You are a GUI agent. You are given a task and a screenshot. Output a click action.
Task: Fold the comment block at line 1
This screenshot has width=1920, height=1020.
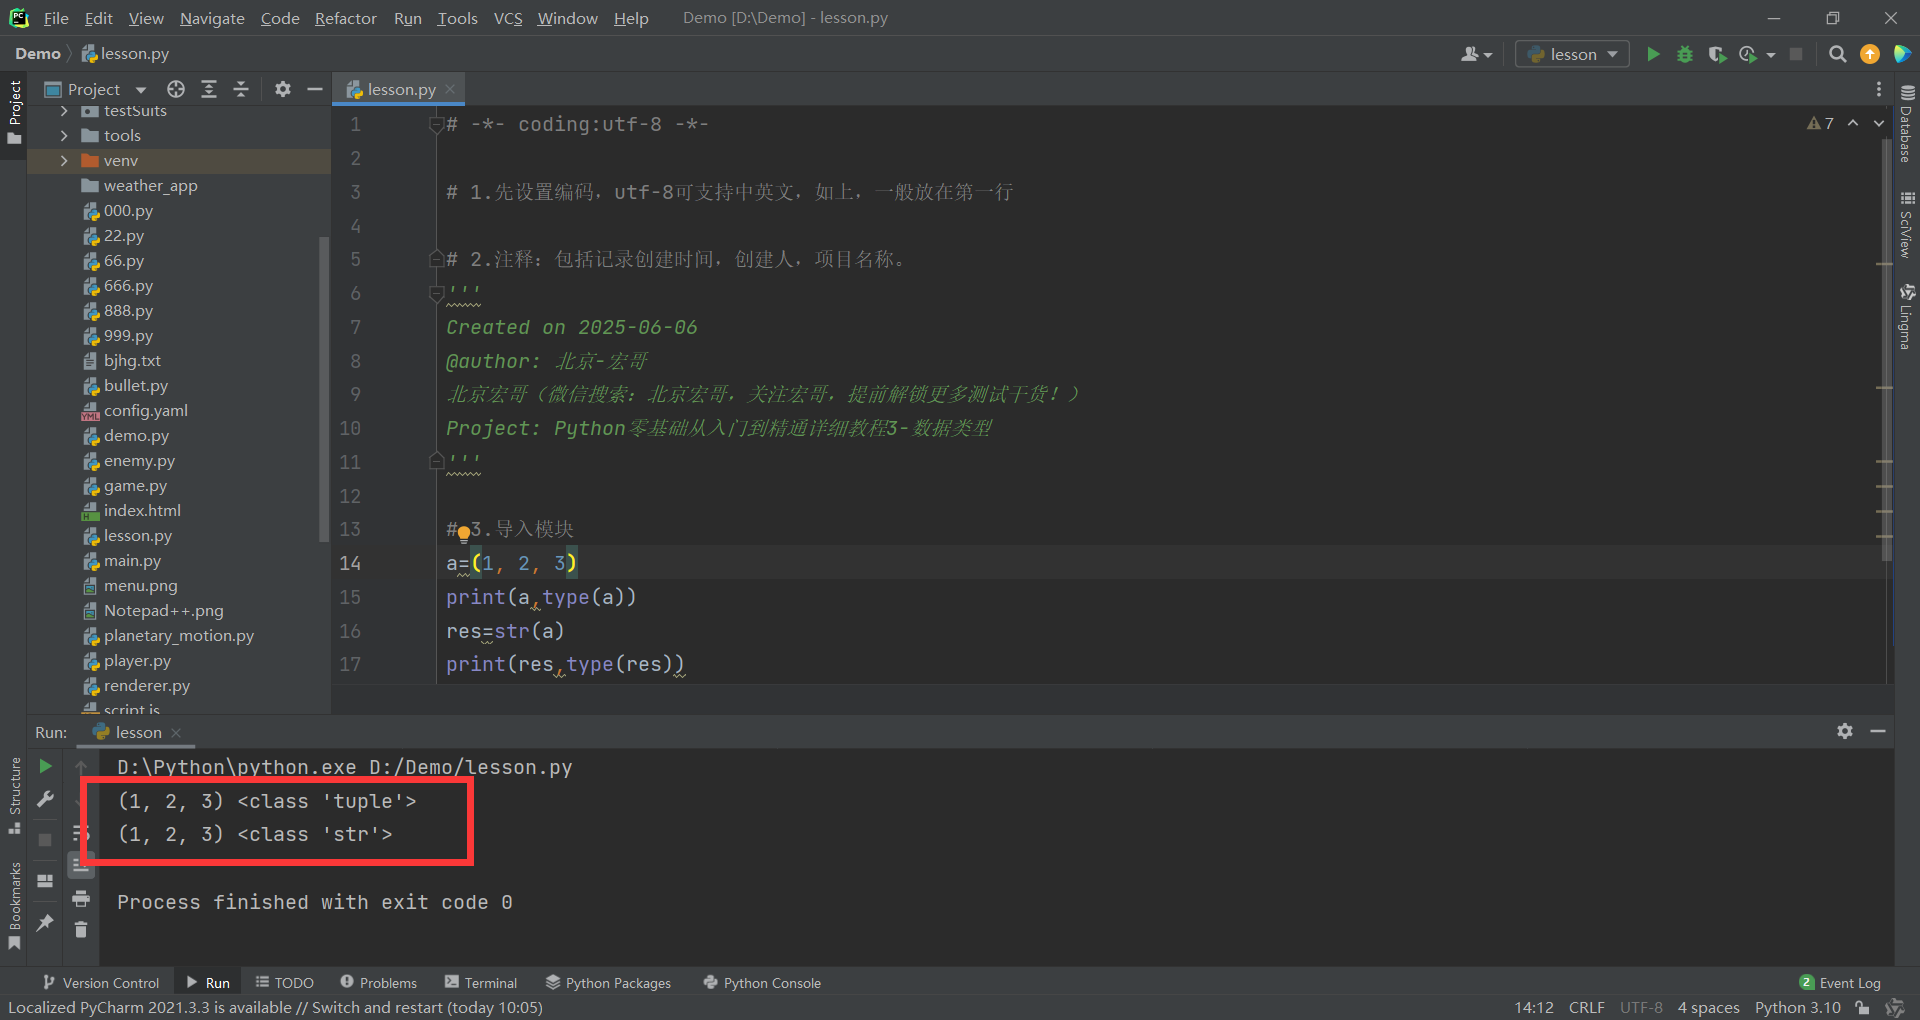tap(436, 124)
